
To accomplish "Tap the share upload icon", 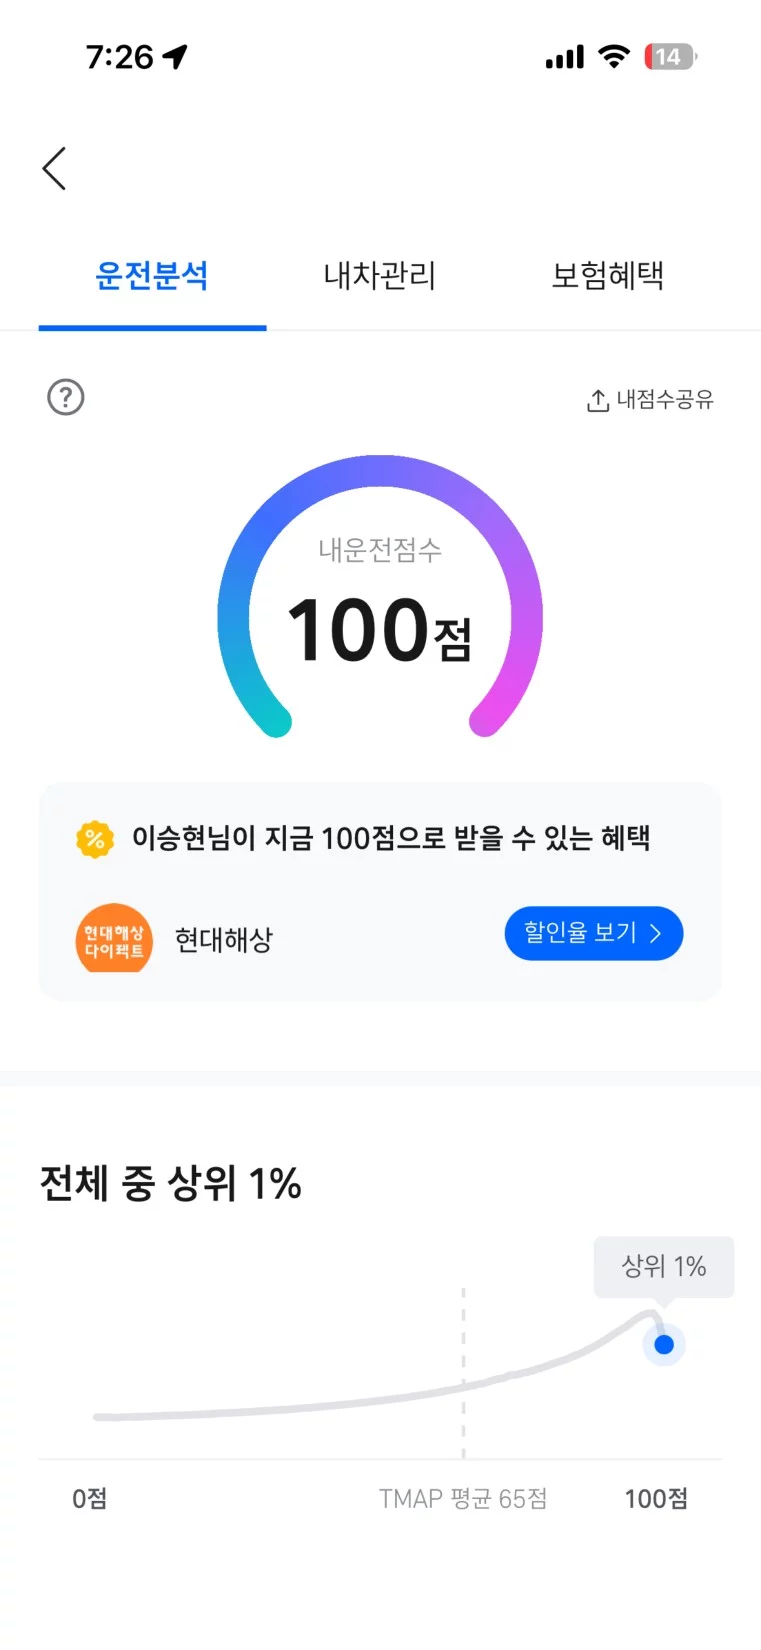I will pyautogui.click(x=597, y=401).
